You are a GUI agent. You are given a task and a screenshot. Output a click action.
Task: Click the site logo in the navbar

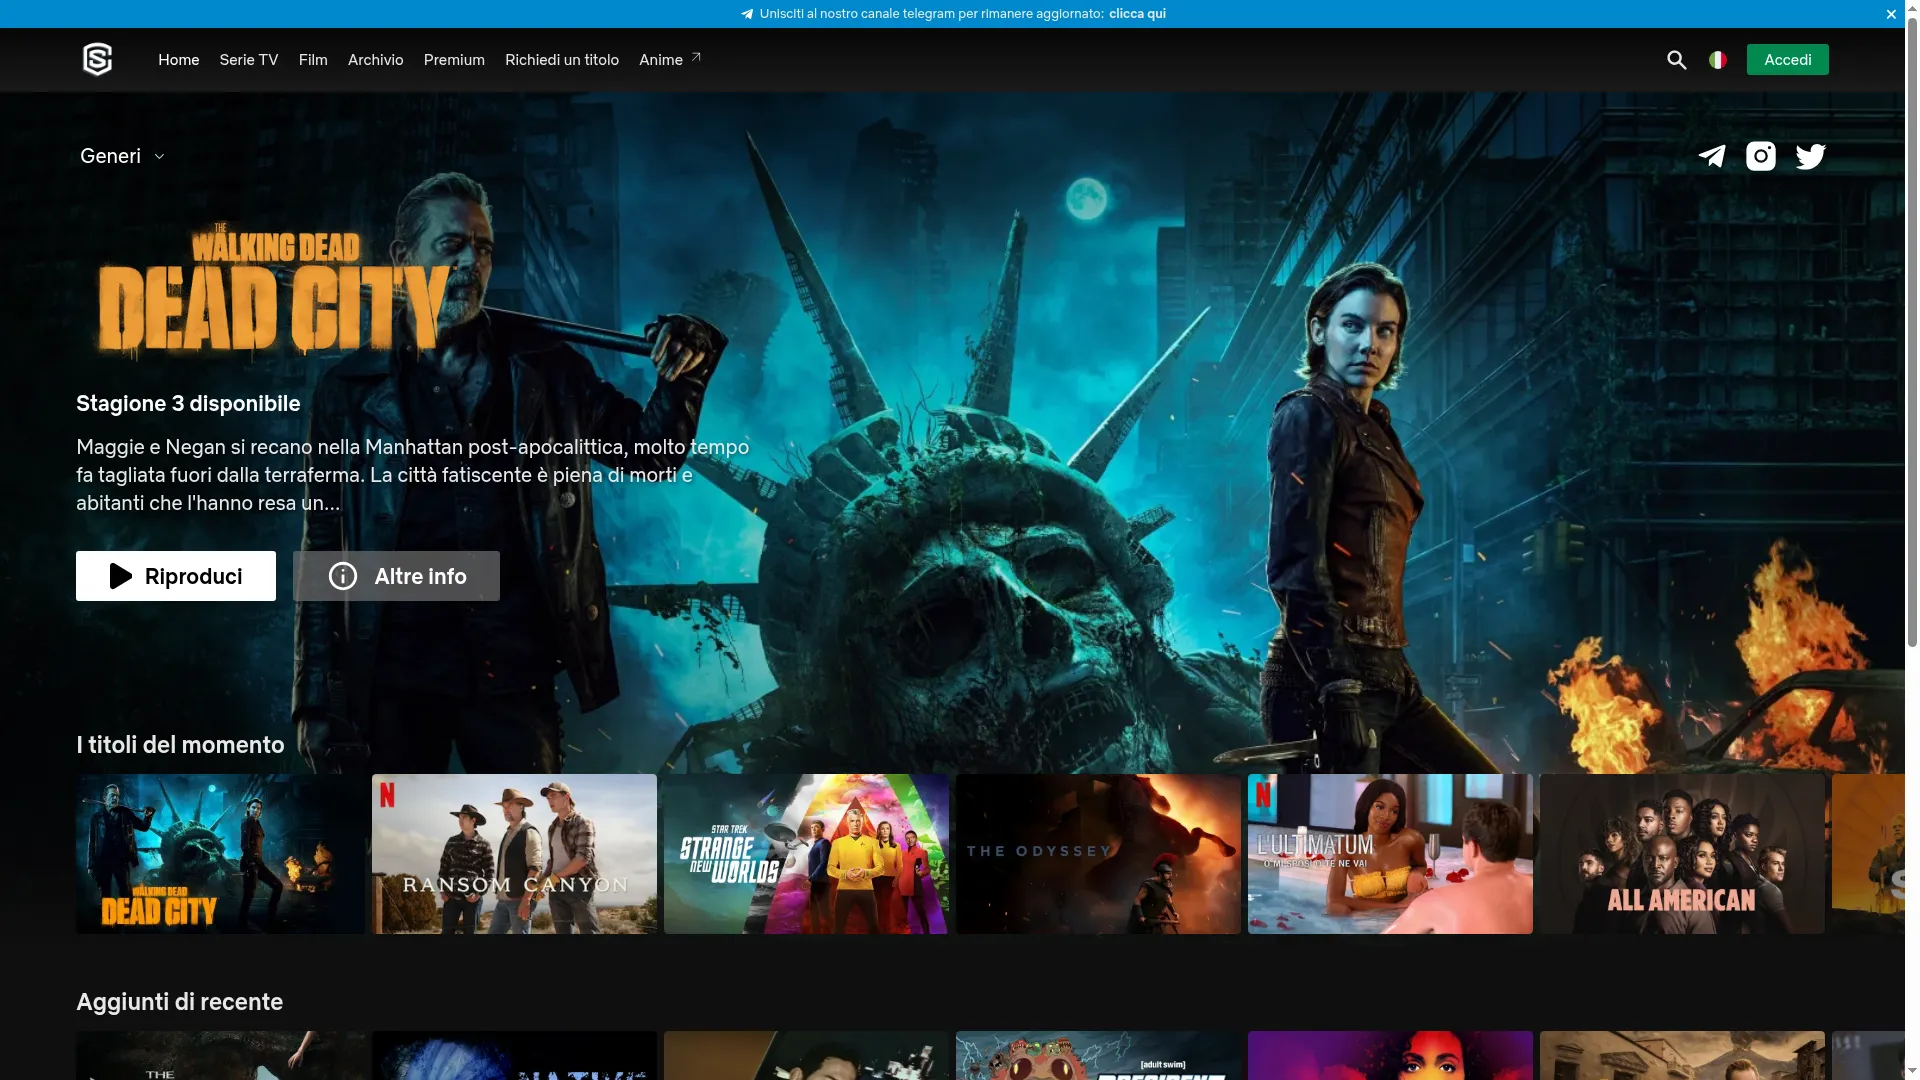tap(97, 60)
